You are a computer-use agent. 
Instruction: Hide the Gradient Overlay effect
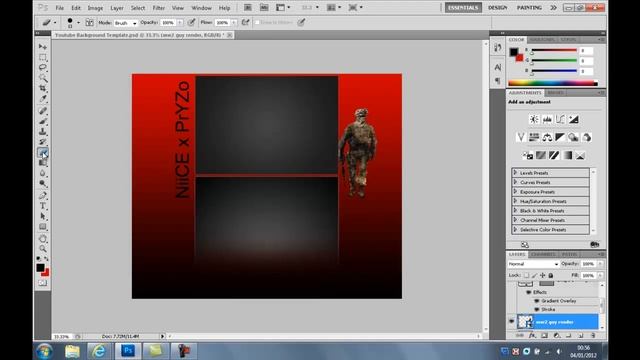(x=537, y=301)
